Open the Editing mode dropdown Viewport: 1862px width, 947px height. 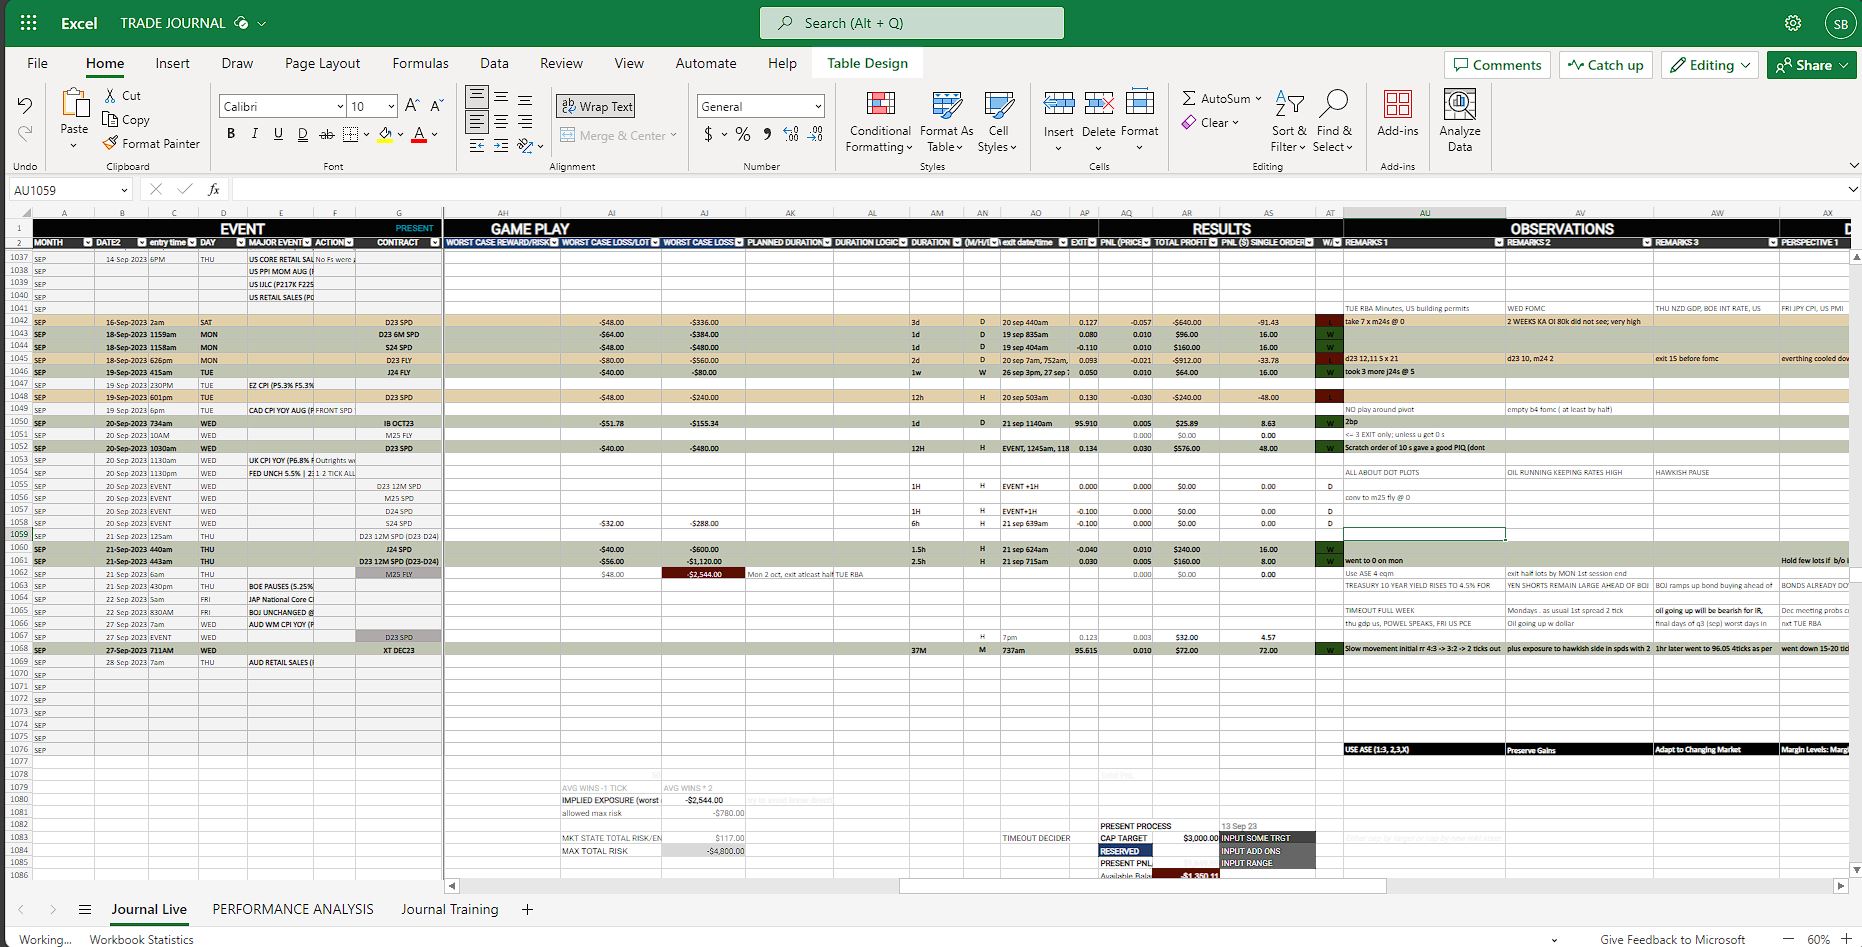pos(1709,65)
